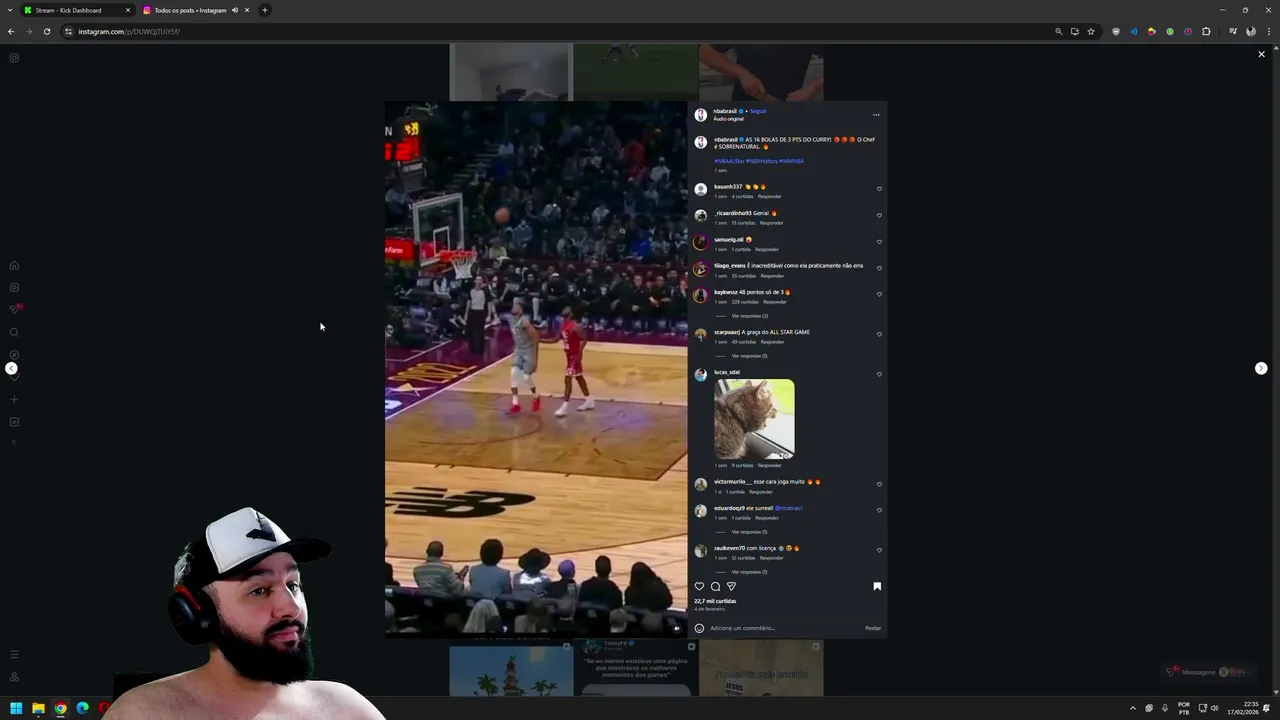Like samuelg.oll's comment
The width and height of the screenshot is (1280, 720).
(879, 242)
